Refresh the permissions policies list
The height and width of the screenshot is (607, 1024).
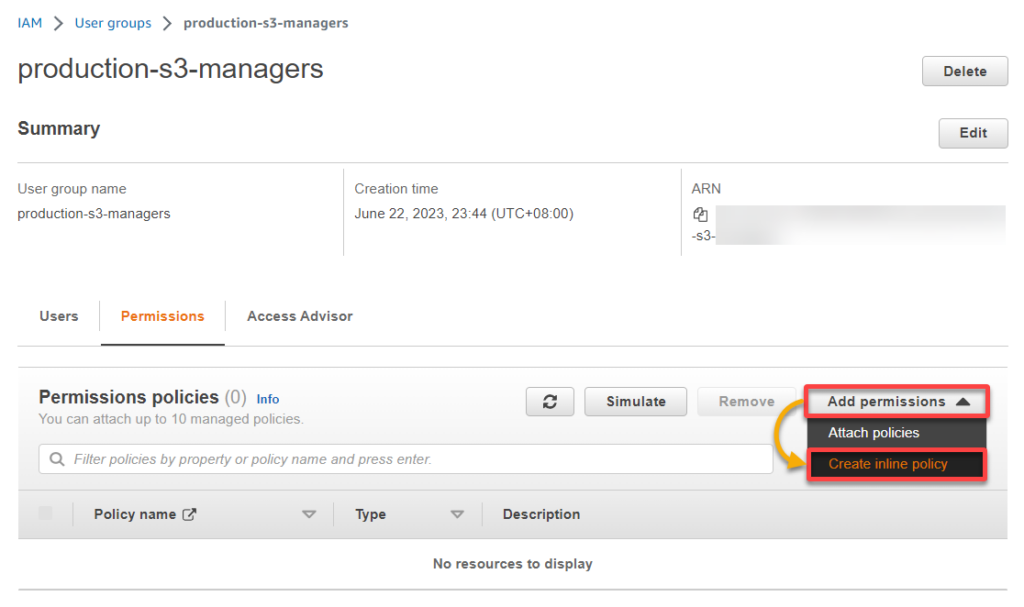pyautogui.click(x=549, y=401)
